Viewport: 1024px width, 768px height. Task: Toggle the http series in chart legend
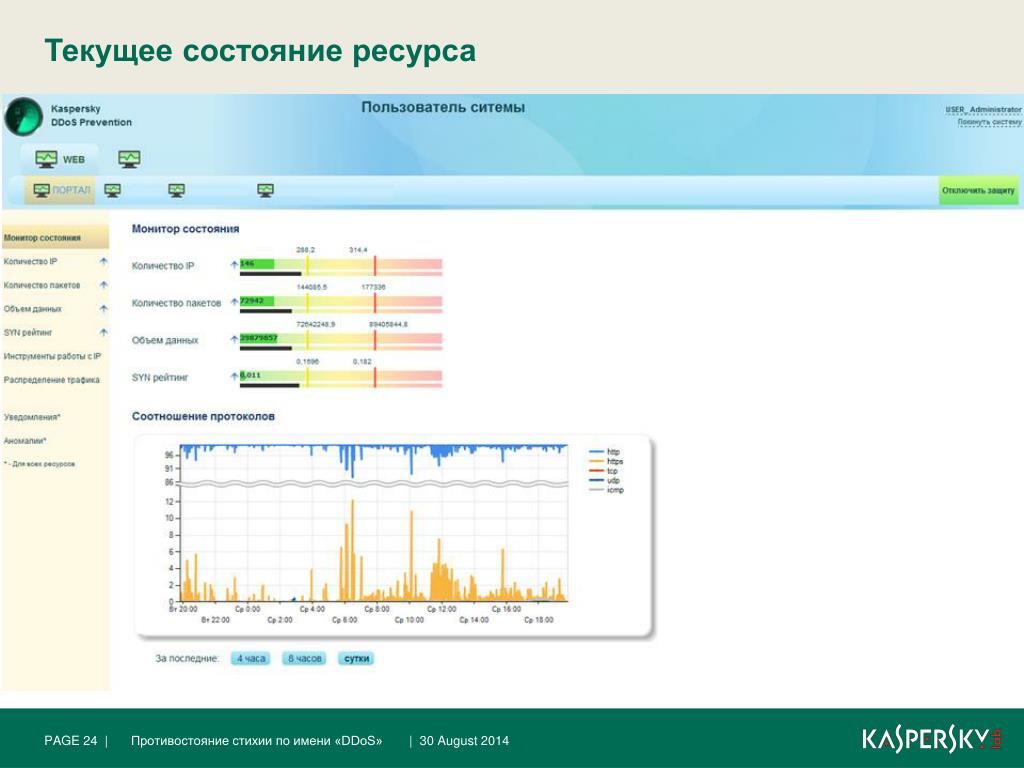coord(605,451)
